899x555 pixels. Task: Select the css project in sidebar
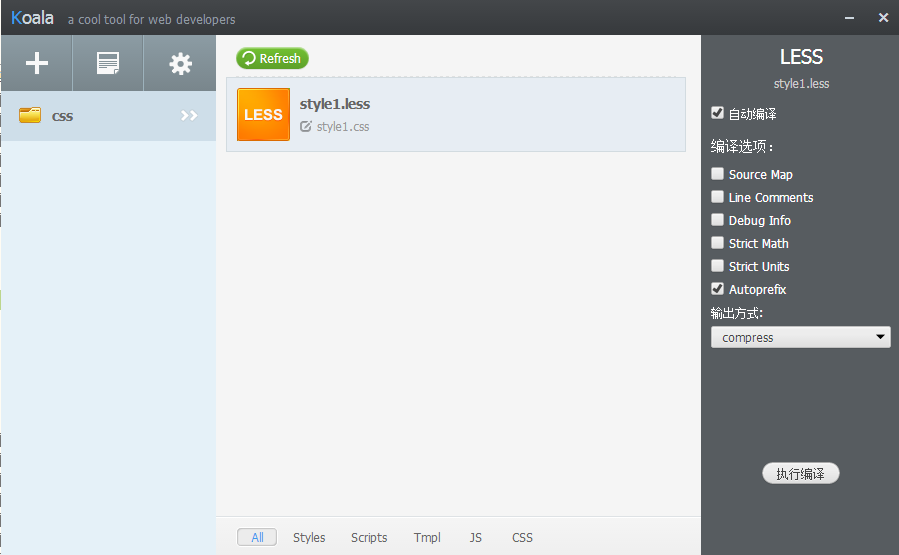tap(108, 116)
